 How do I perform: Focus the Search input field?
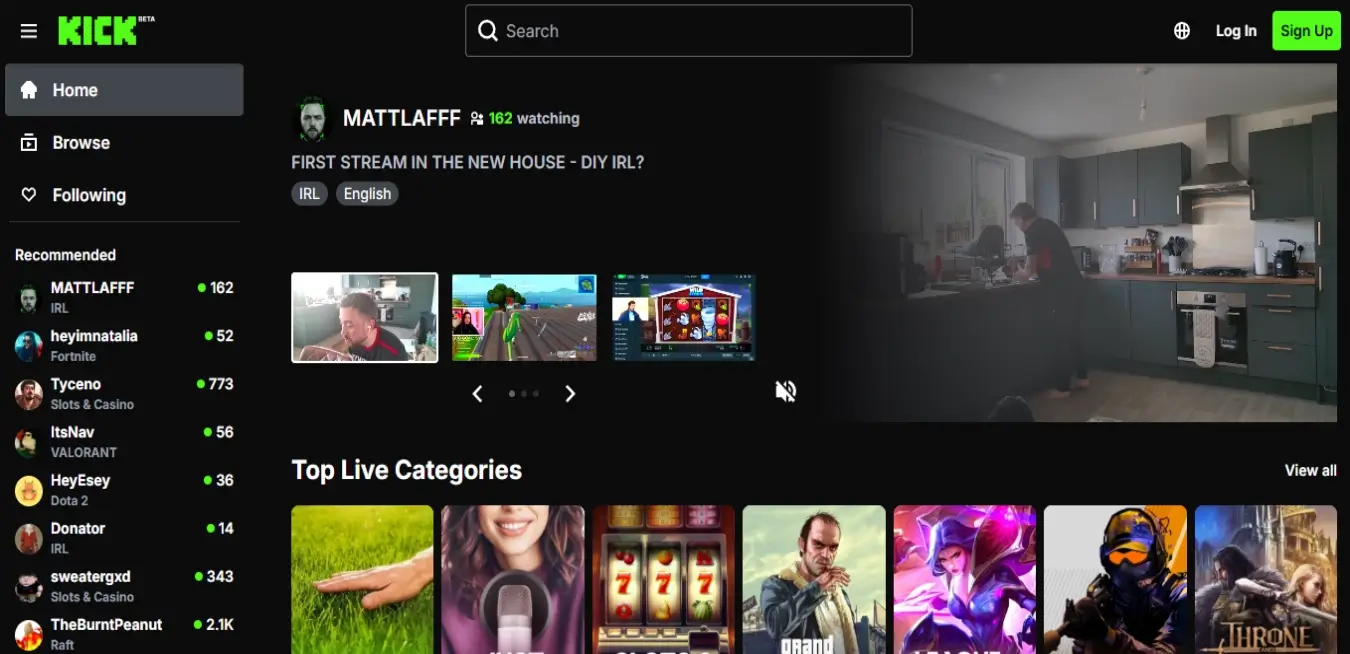tap(688, 31)
